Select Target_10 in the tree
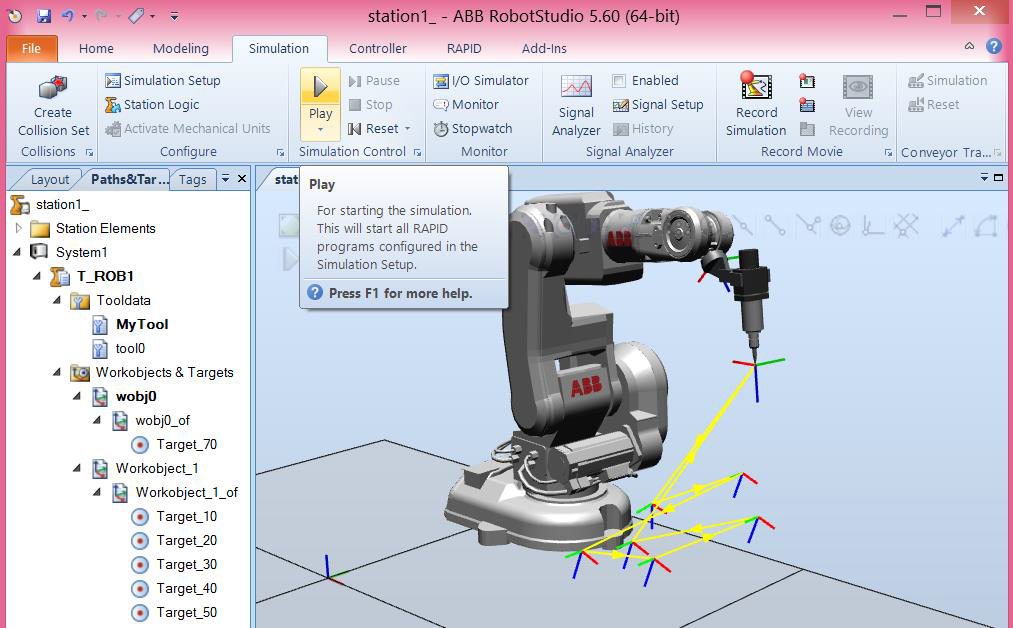This screenshot has width=1013, height=628. [186, 516]
